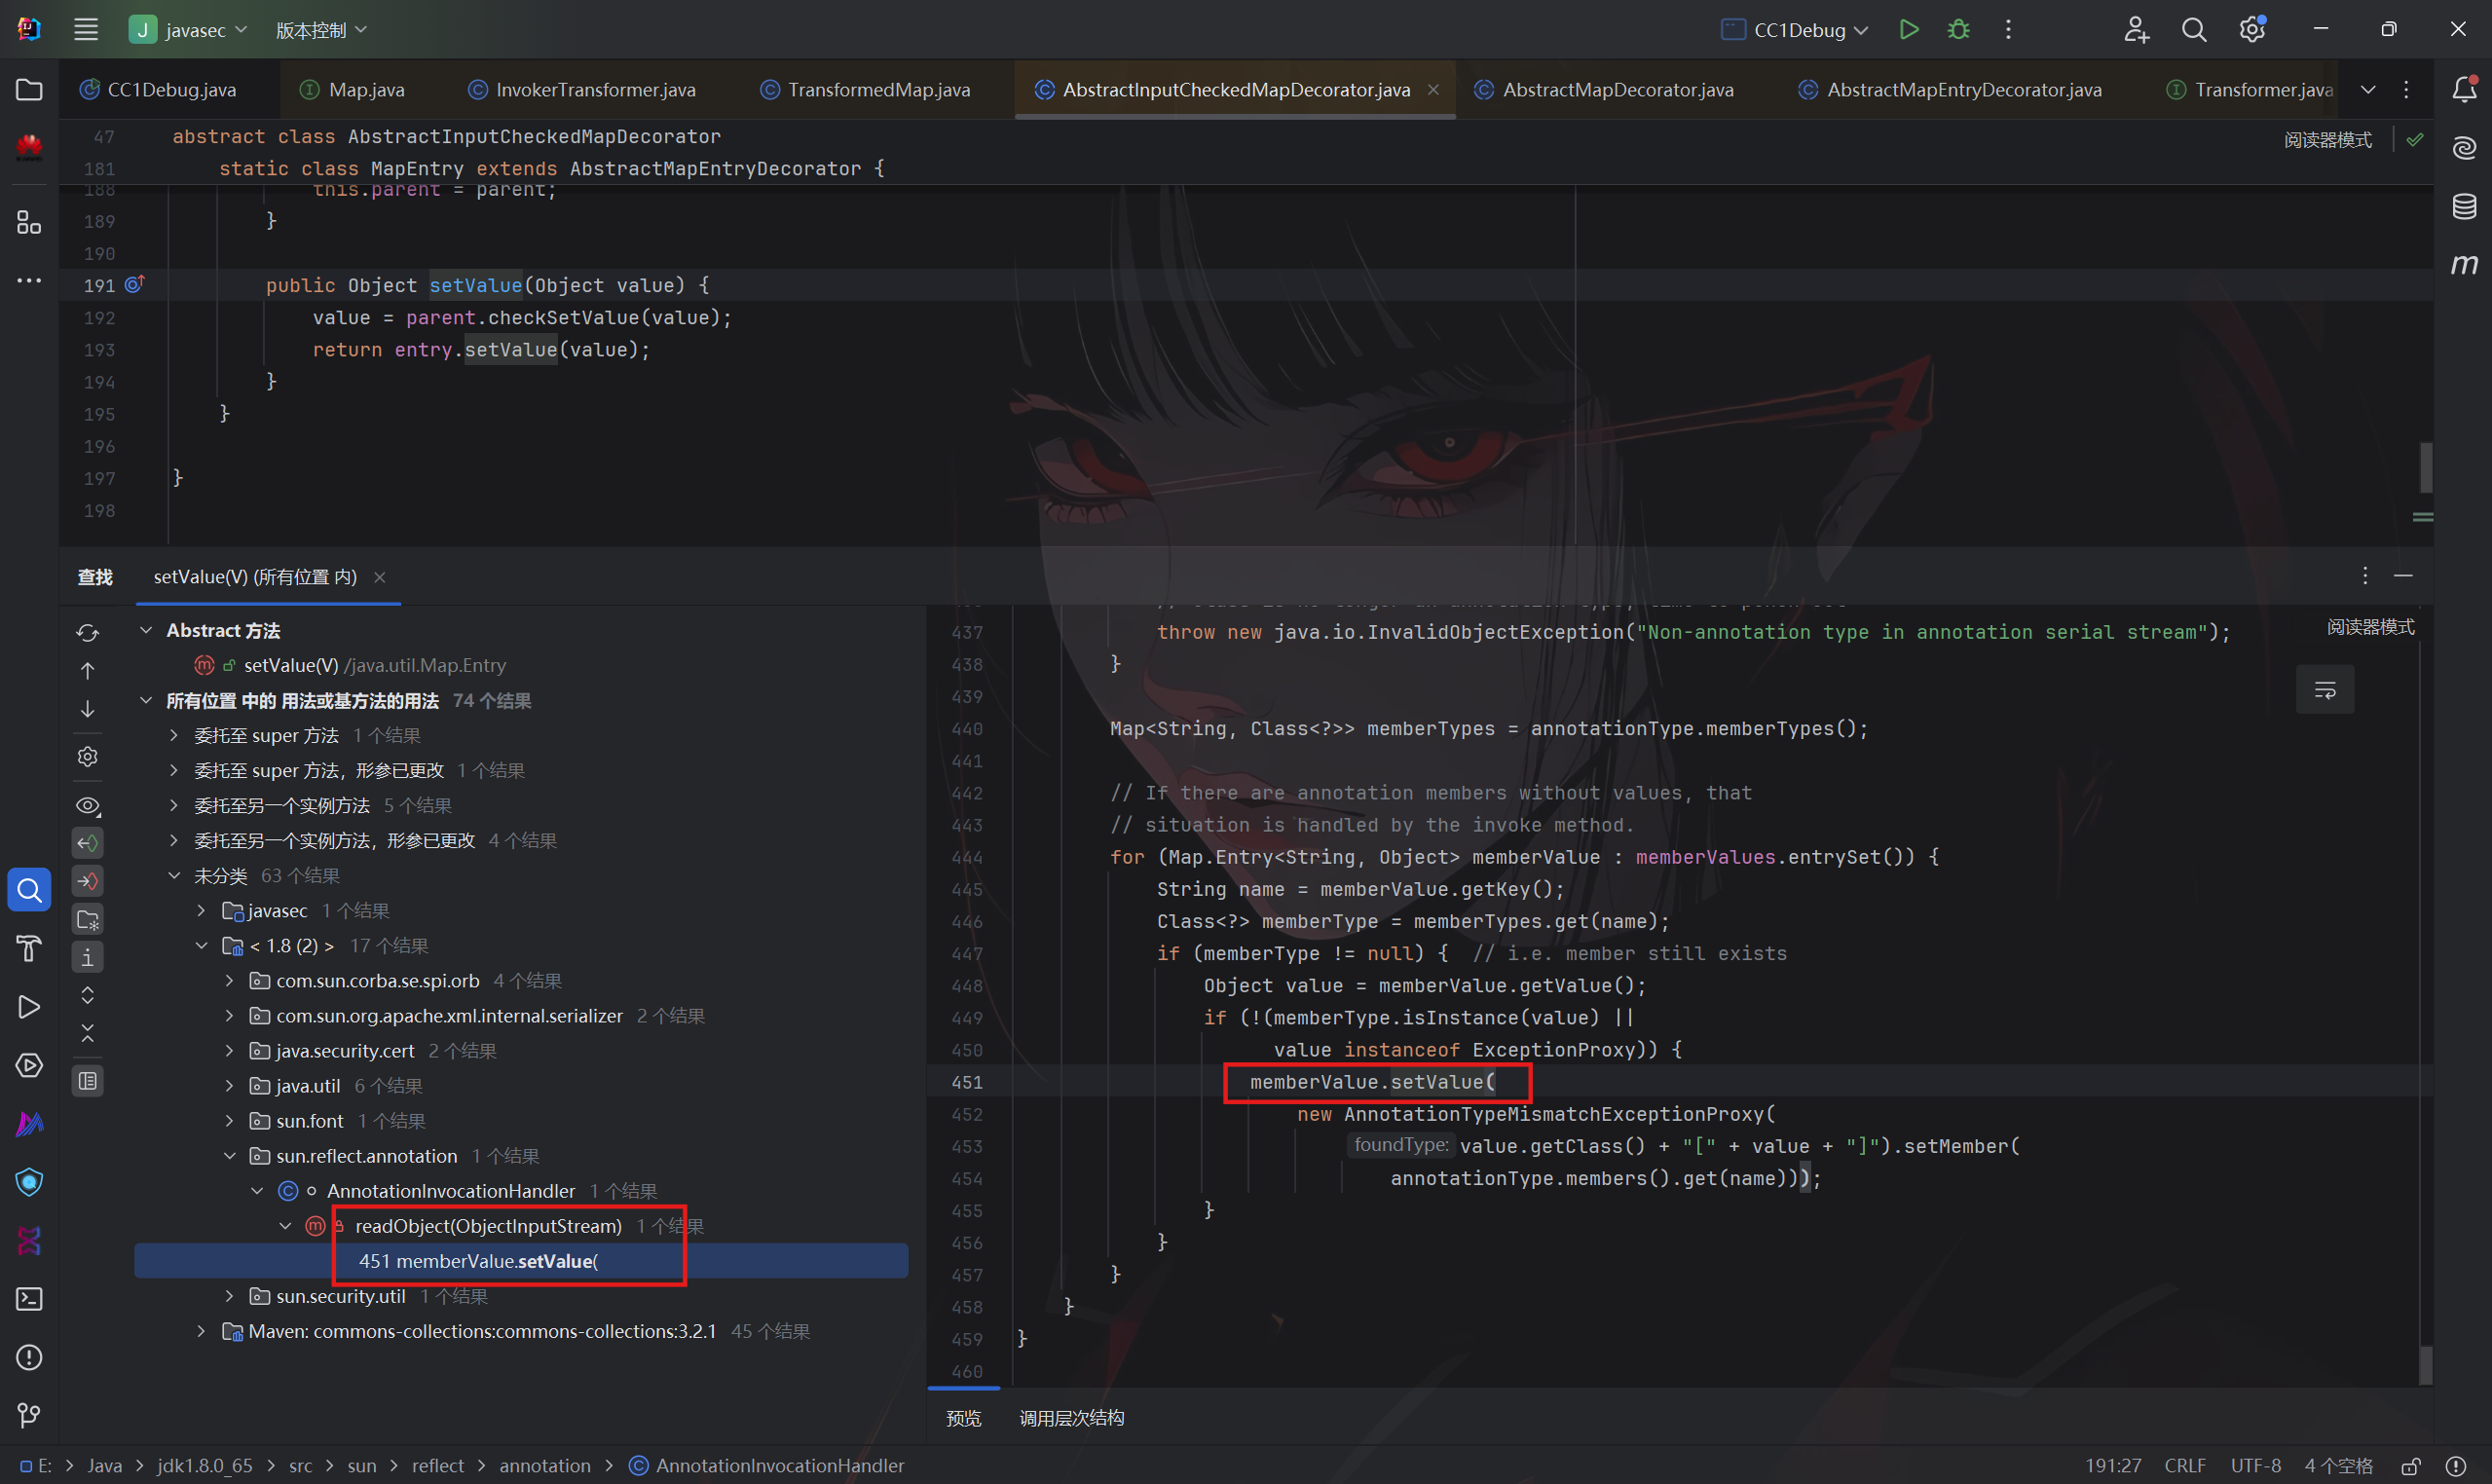This screenshot has height=1484, width=2492.
Task: Run CC1Debug with the green play button
Action: tap(1909, 30)
